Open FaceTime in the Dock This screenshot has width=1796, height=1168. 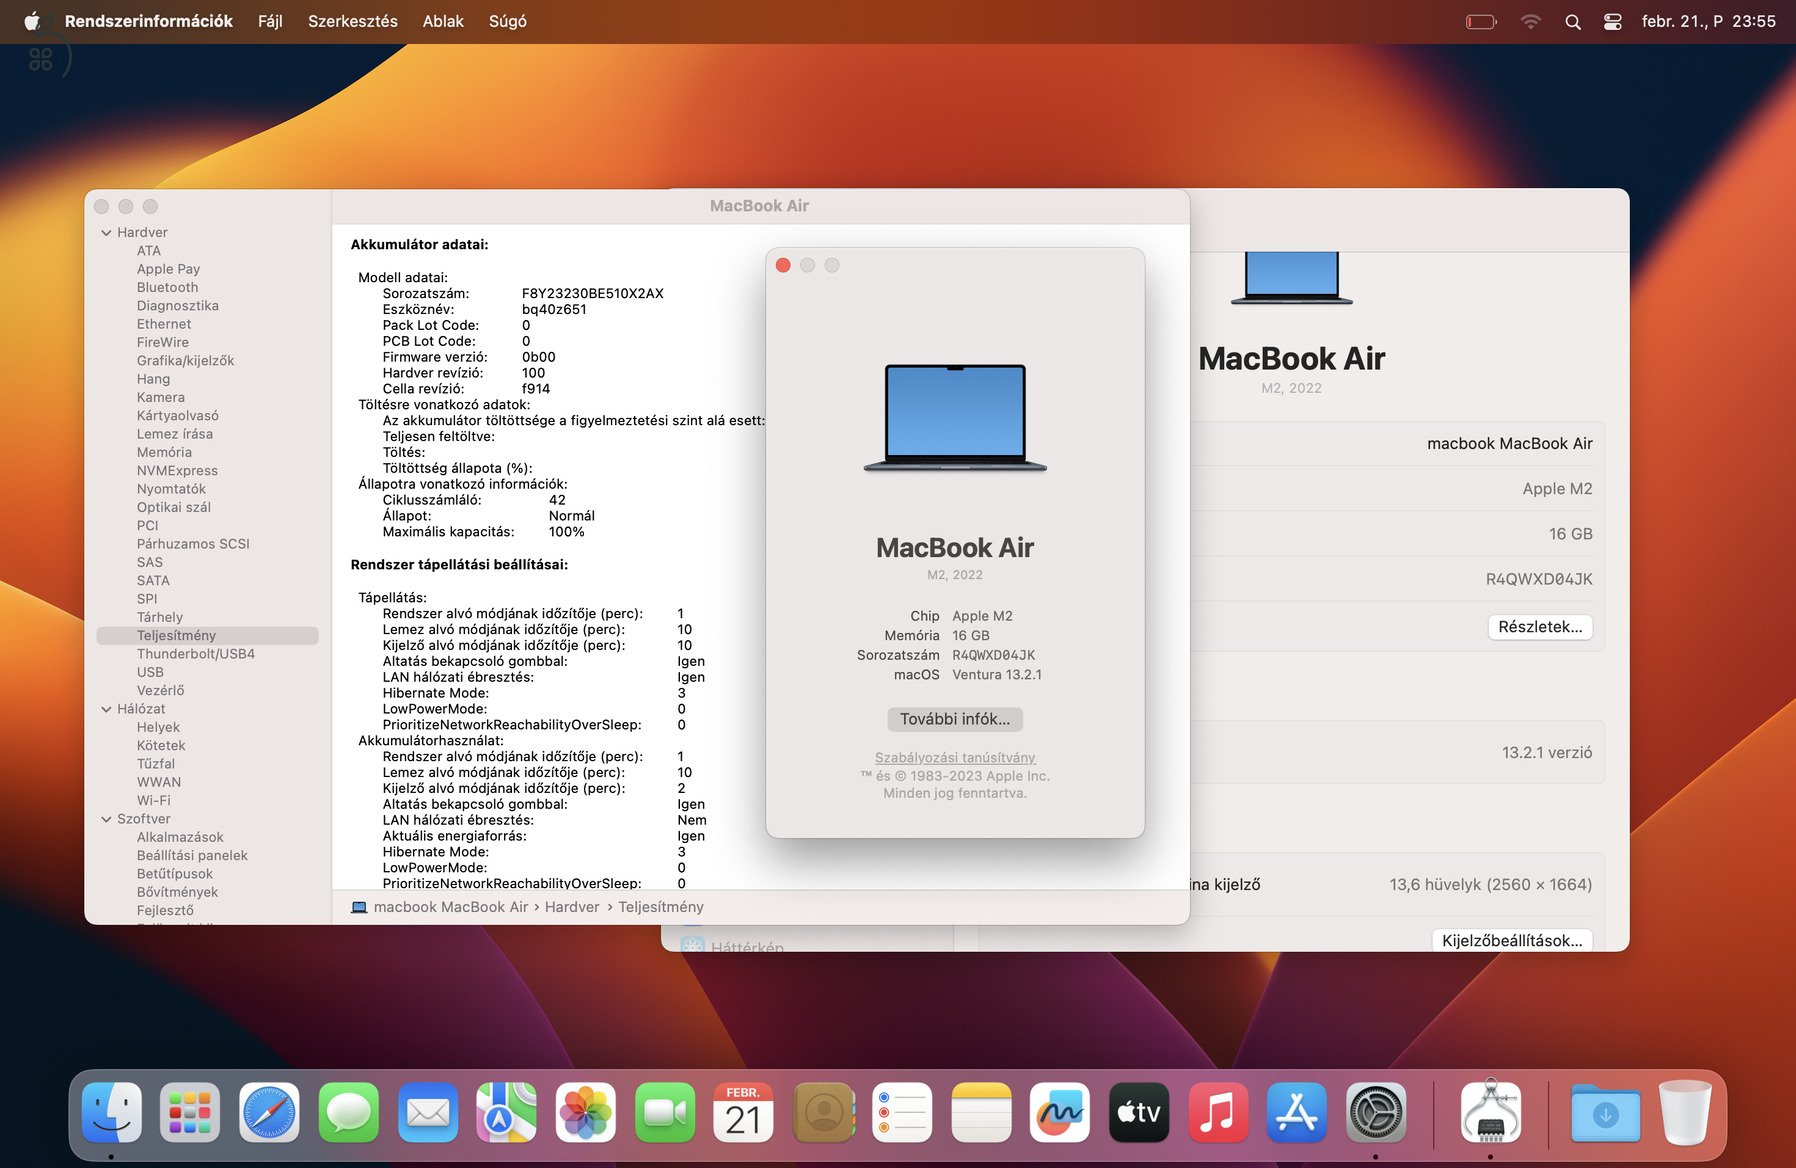tap(664, 1112)
